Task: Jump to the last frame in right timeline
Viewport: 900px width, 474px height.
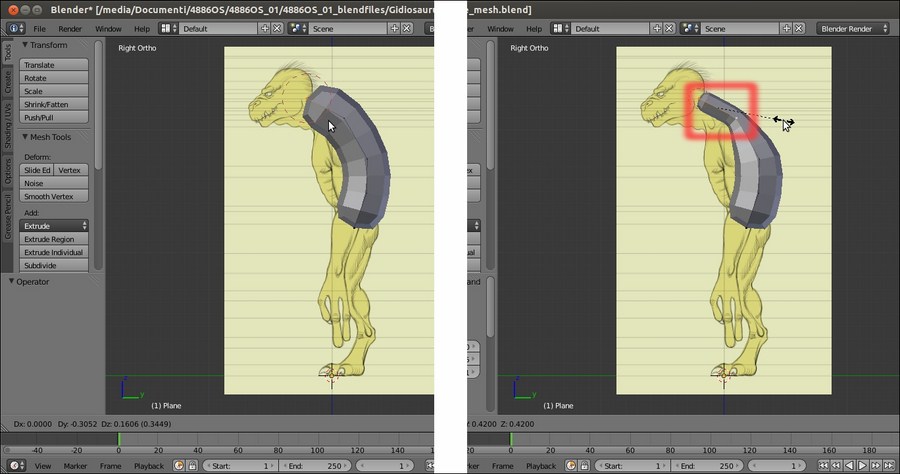Action: click(x=889, y=465)
